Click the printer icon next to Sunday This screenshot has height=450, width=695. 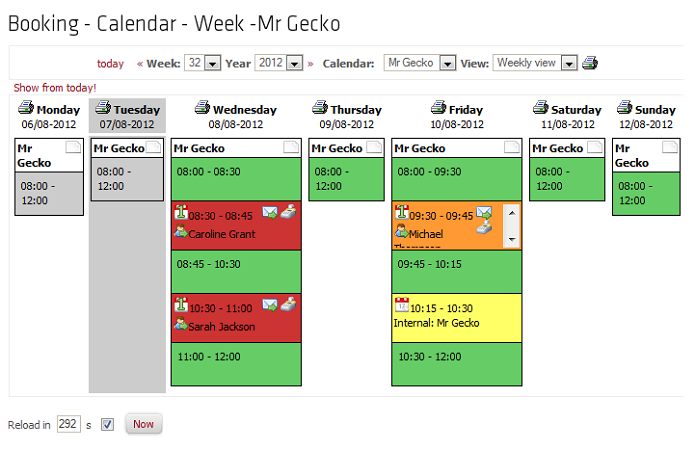click(x=625, y=108)
